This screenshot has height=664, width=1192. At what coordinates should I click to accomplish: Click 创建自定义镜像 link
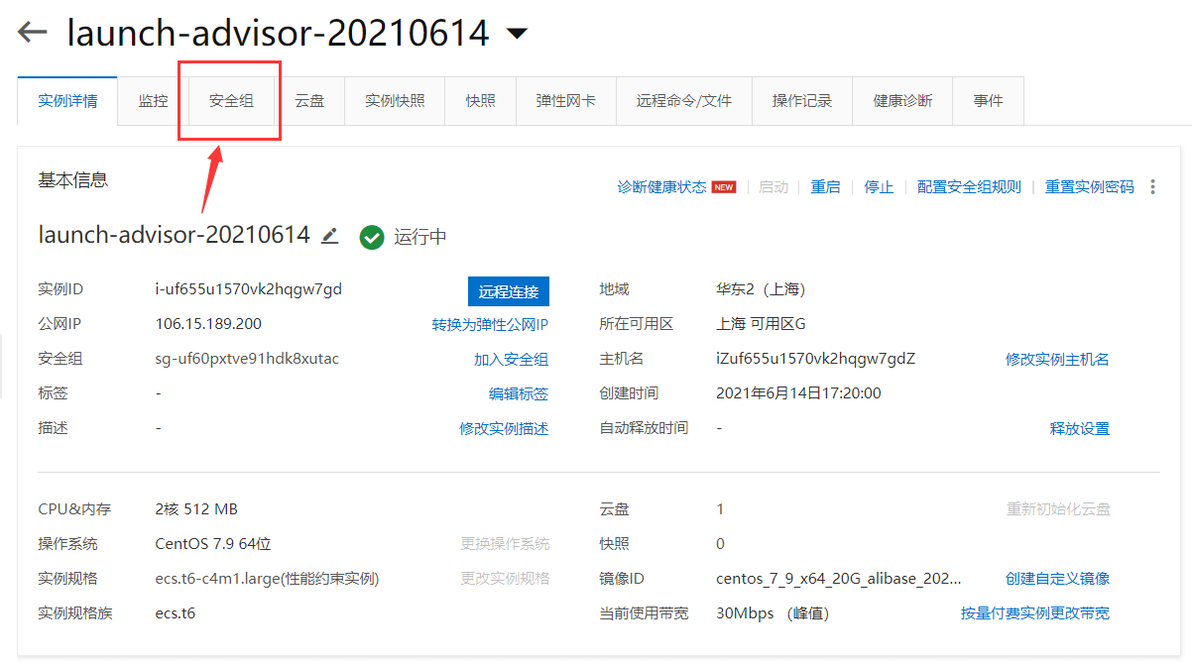[x=1057, y=579]
